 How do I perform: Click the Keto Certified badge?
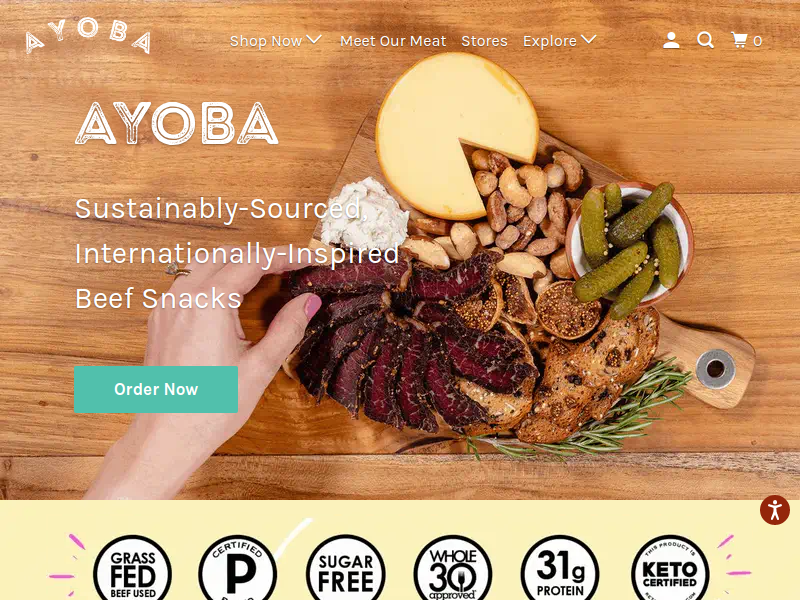[x=670, y=570]
